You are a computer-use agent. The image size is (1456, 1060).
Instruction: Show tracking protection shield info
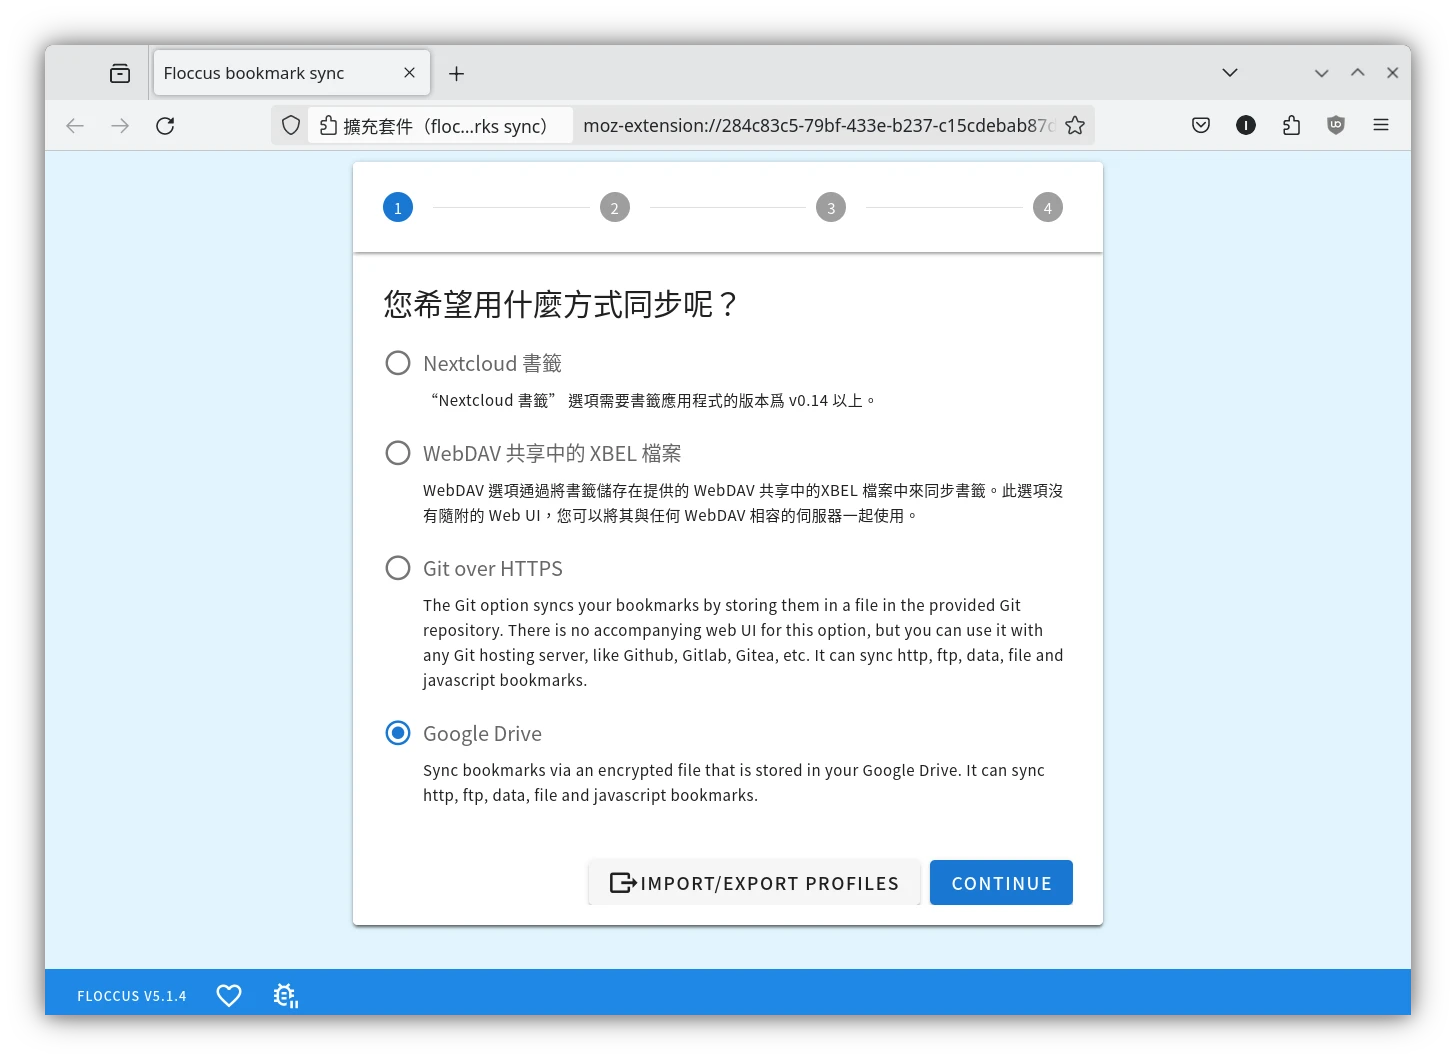(x=291, y=125)
